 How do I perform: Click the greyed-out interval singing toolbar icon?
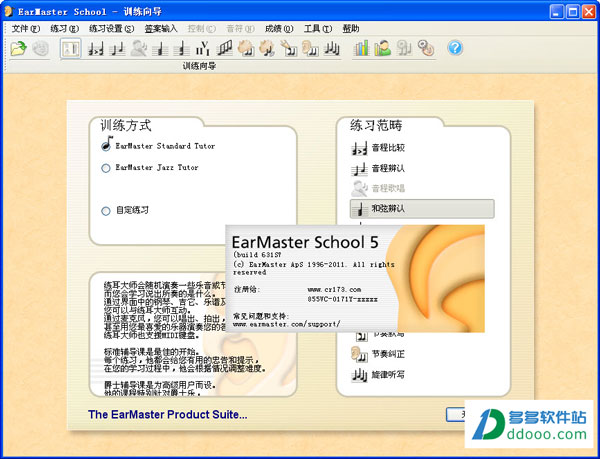point(139,49)
